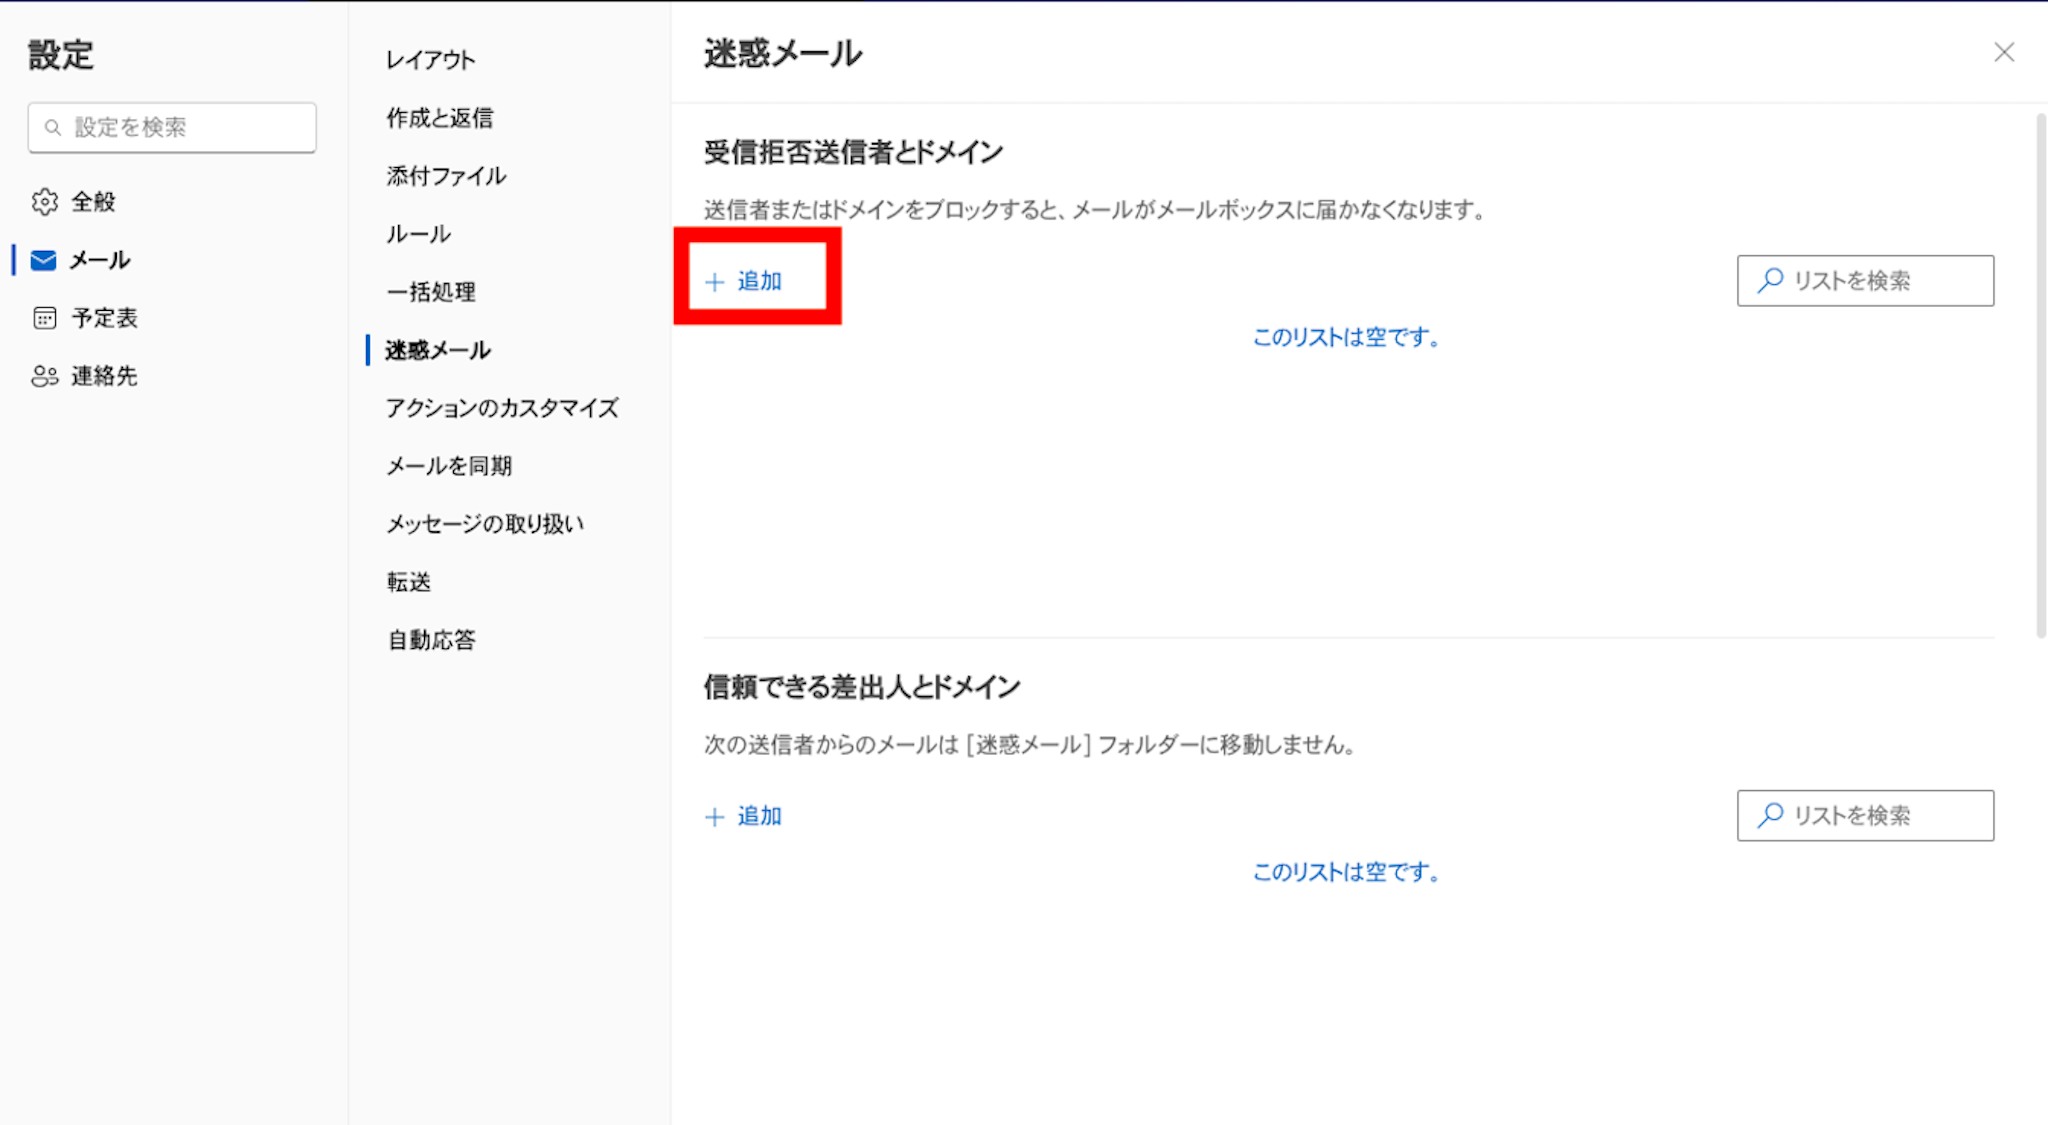The width and height of the screenshot is (2048, 1125).
Task: Select ルール in mail settings
Action: coord(418,234)
